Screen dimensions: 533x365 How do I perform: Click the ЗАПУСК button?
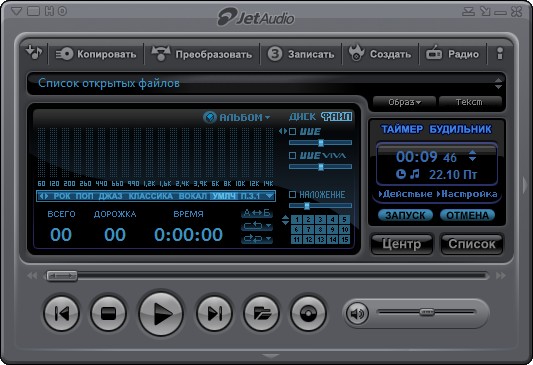click(405, 215)
